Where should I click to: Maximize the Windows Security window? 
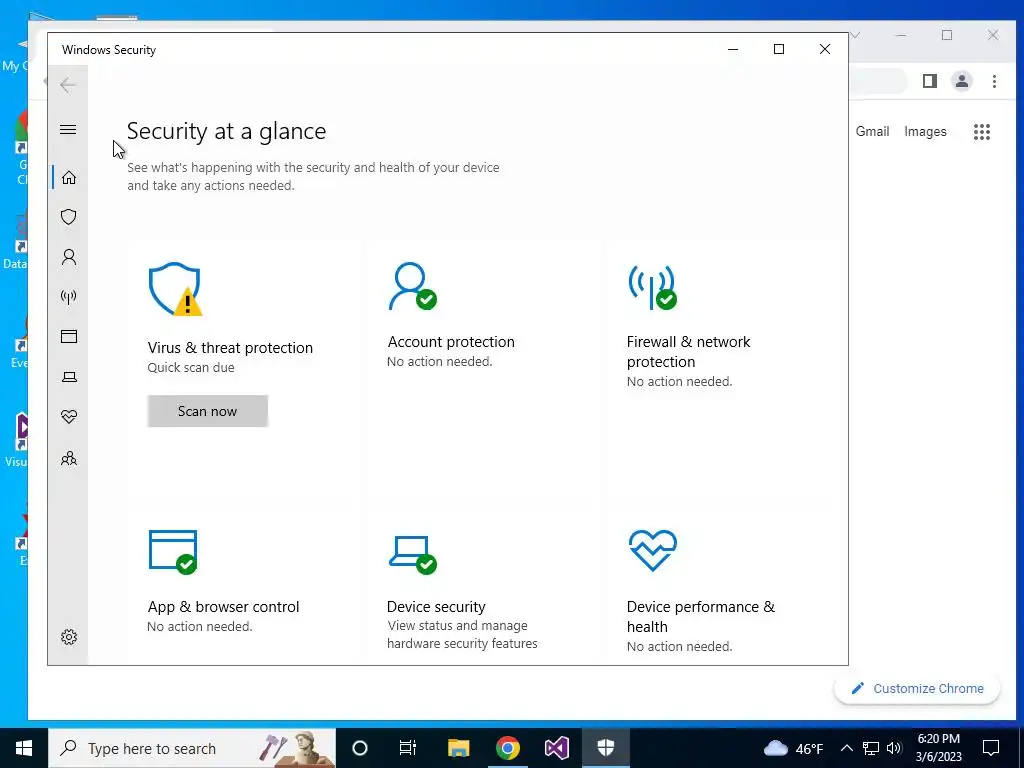[778, 49]
